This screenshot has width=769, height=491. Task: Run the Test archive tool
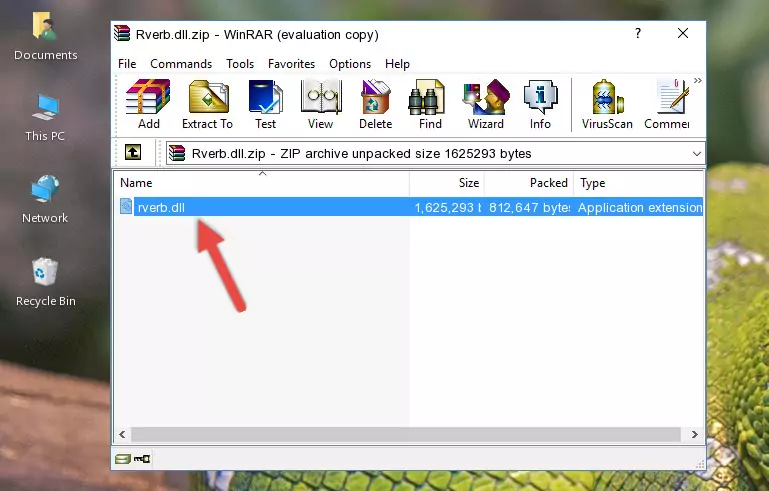(x=265, y=104)
